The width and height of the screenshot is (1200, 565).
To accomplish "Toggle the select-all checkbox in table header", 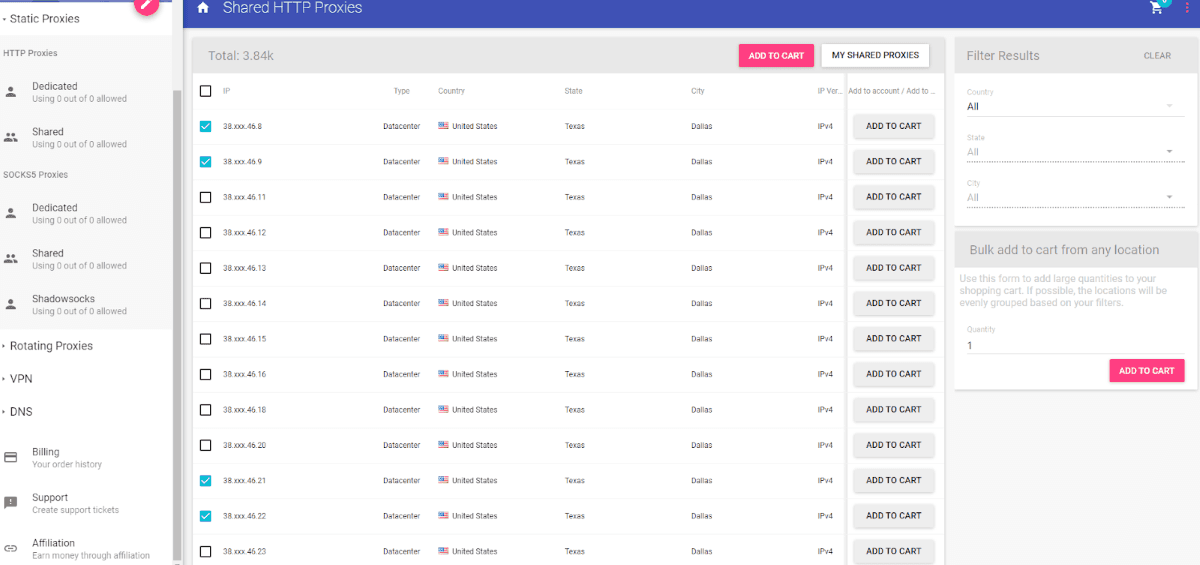I will (x=205, y=91).
